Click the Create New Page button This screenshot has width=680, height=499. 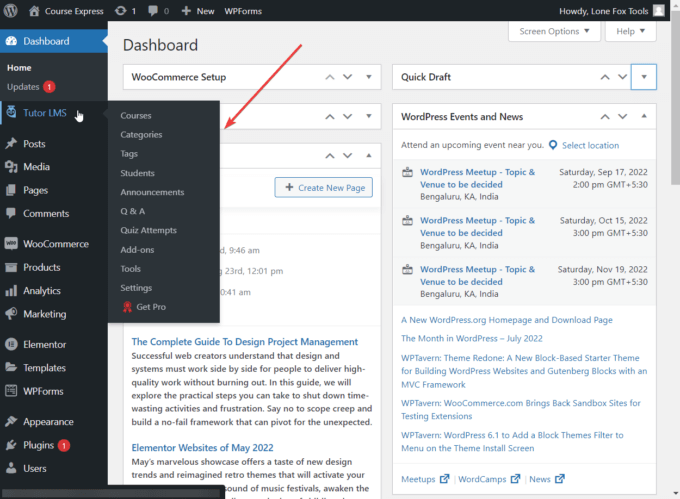[x=324, y=187]
